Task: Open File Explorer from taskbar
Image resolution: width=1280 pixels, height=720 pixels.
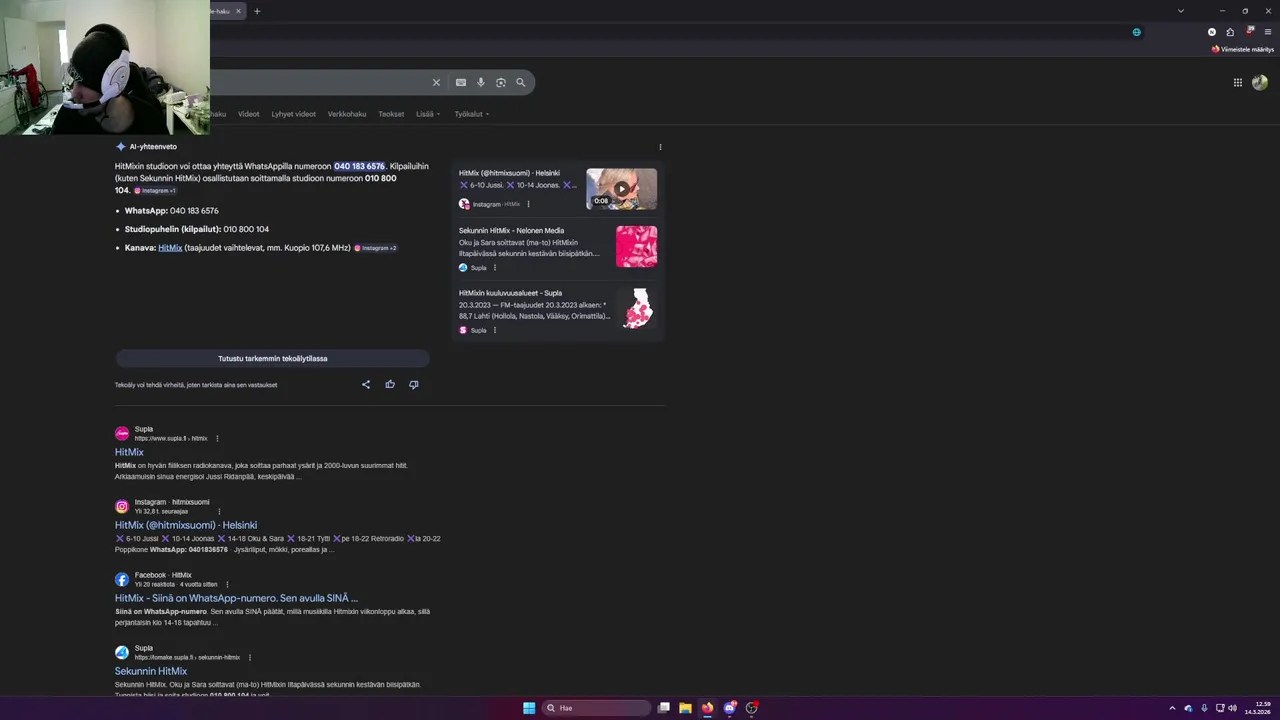Action: click(685, 708)
